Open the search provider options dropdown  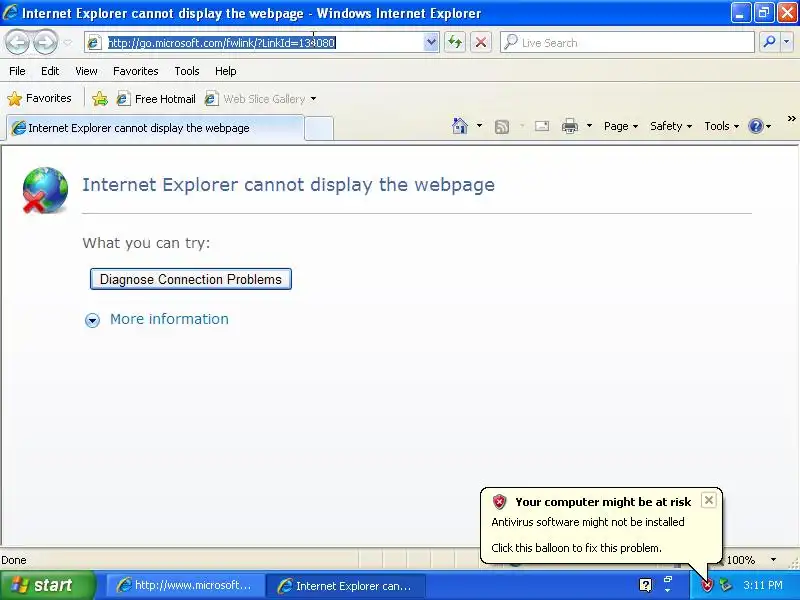click(787, 42)
